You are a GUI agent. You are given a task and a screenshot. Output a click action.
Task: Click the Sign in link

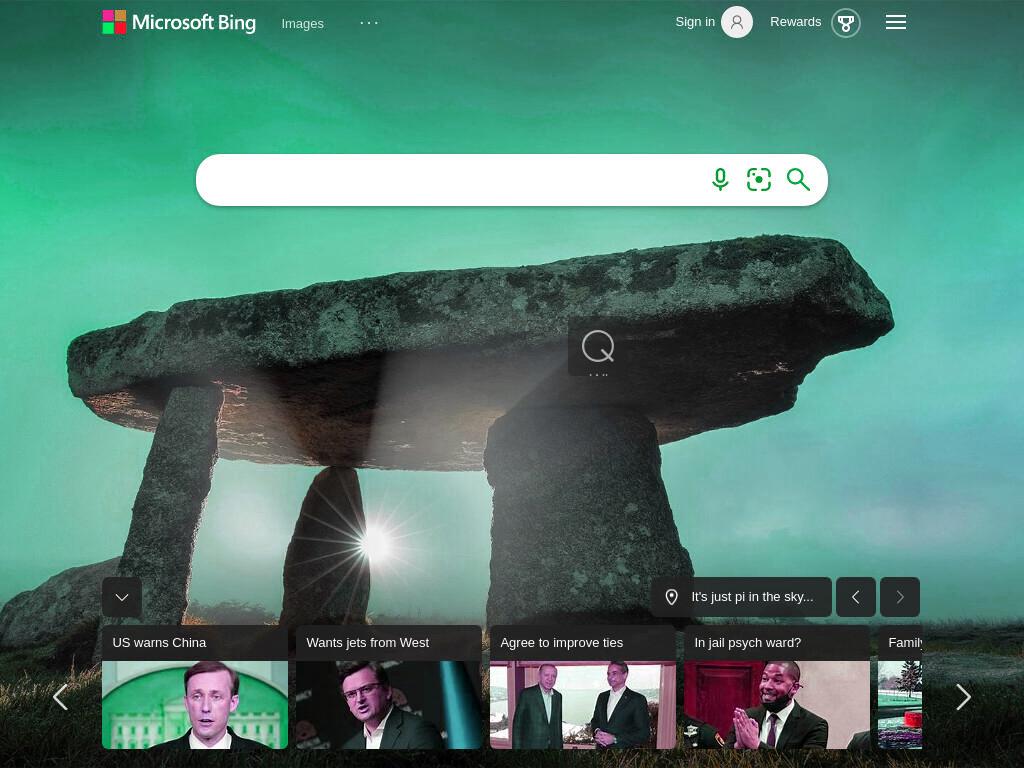tap(695, 22)
